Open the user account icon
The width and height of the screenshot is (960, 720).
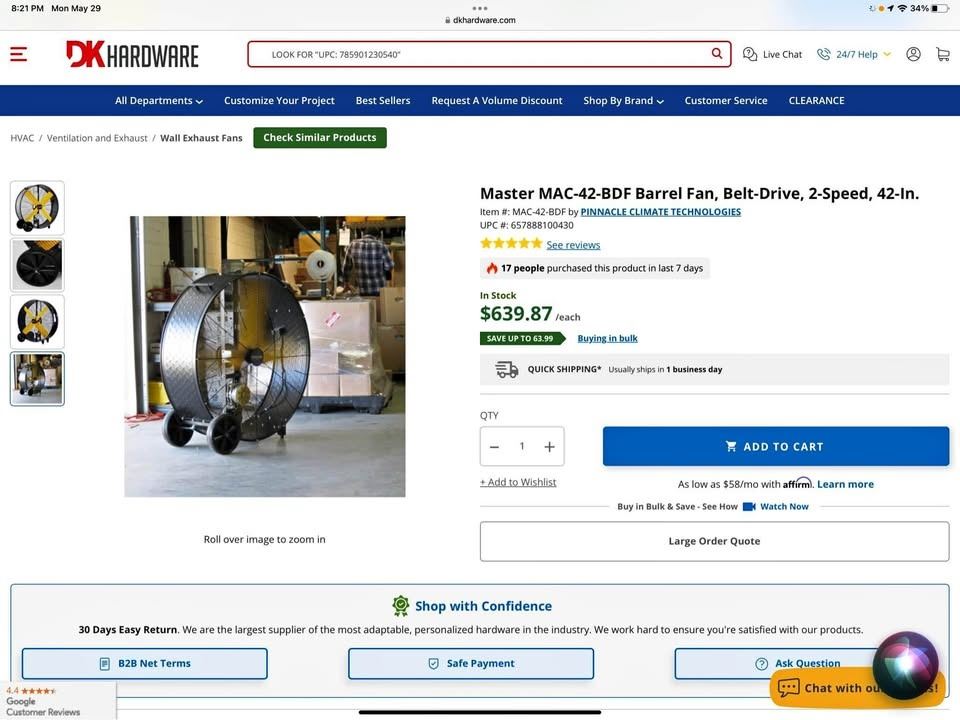pos(913,54)
